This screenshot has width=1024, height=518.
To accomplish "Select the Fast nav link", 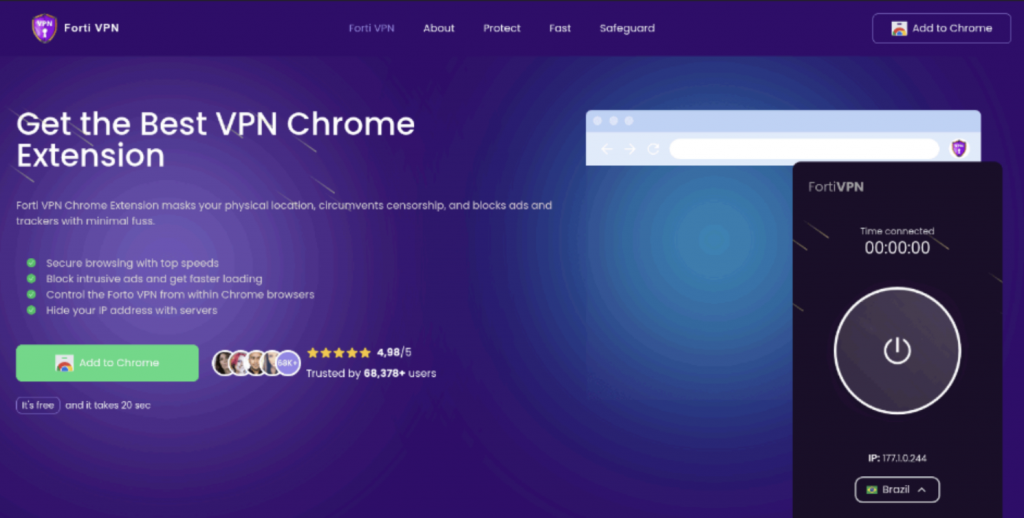I will tap(560, 28).
